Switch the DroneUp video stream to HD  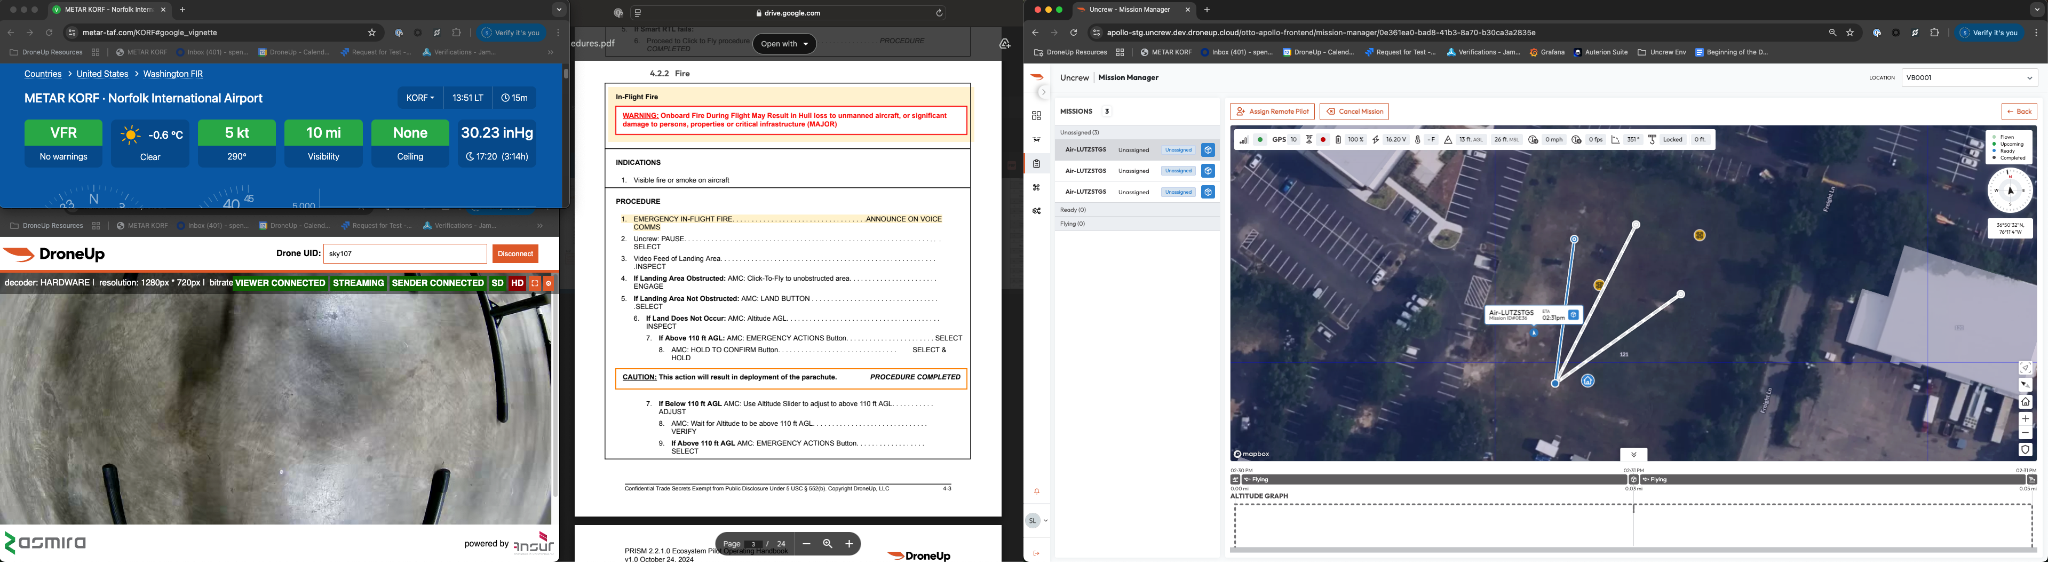tap(517, 283)
